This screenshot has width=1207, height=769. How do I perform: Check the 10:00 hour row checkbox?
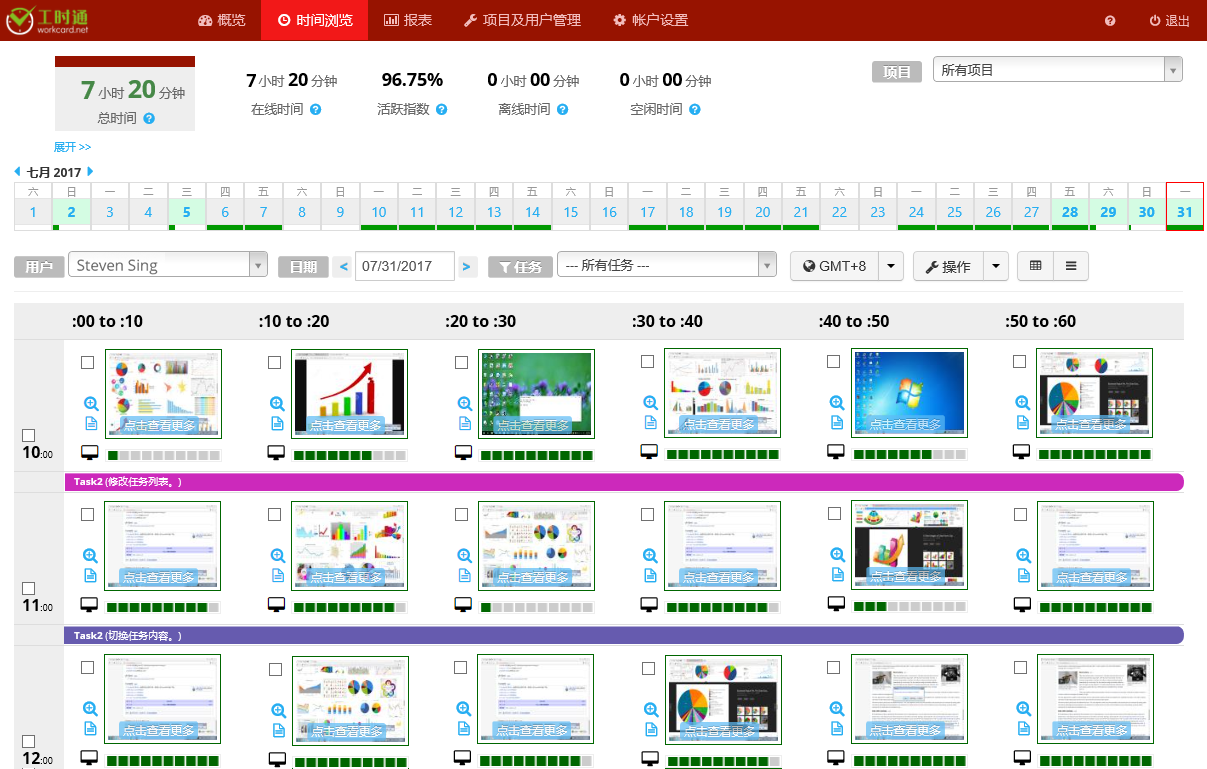click(x=29, y=435)
